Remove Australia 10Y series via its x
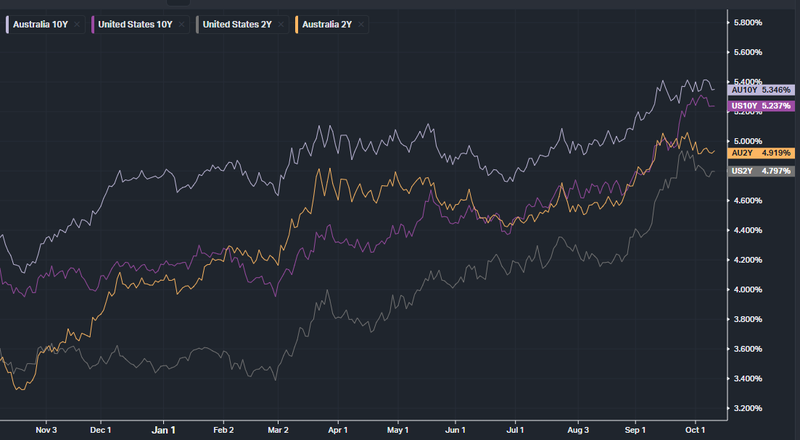 (77, 25)
